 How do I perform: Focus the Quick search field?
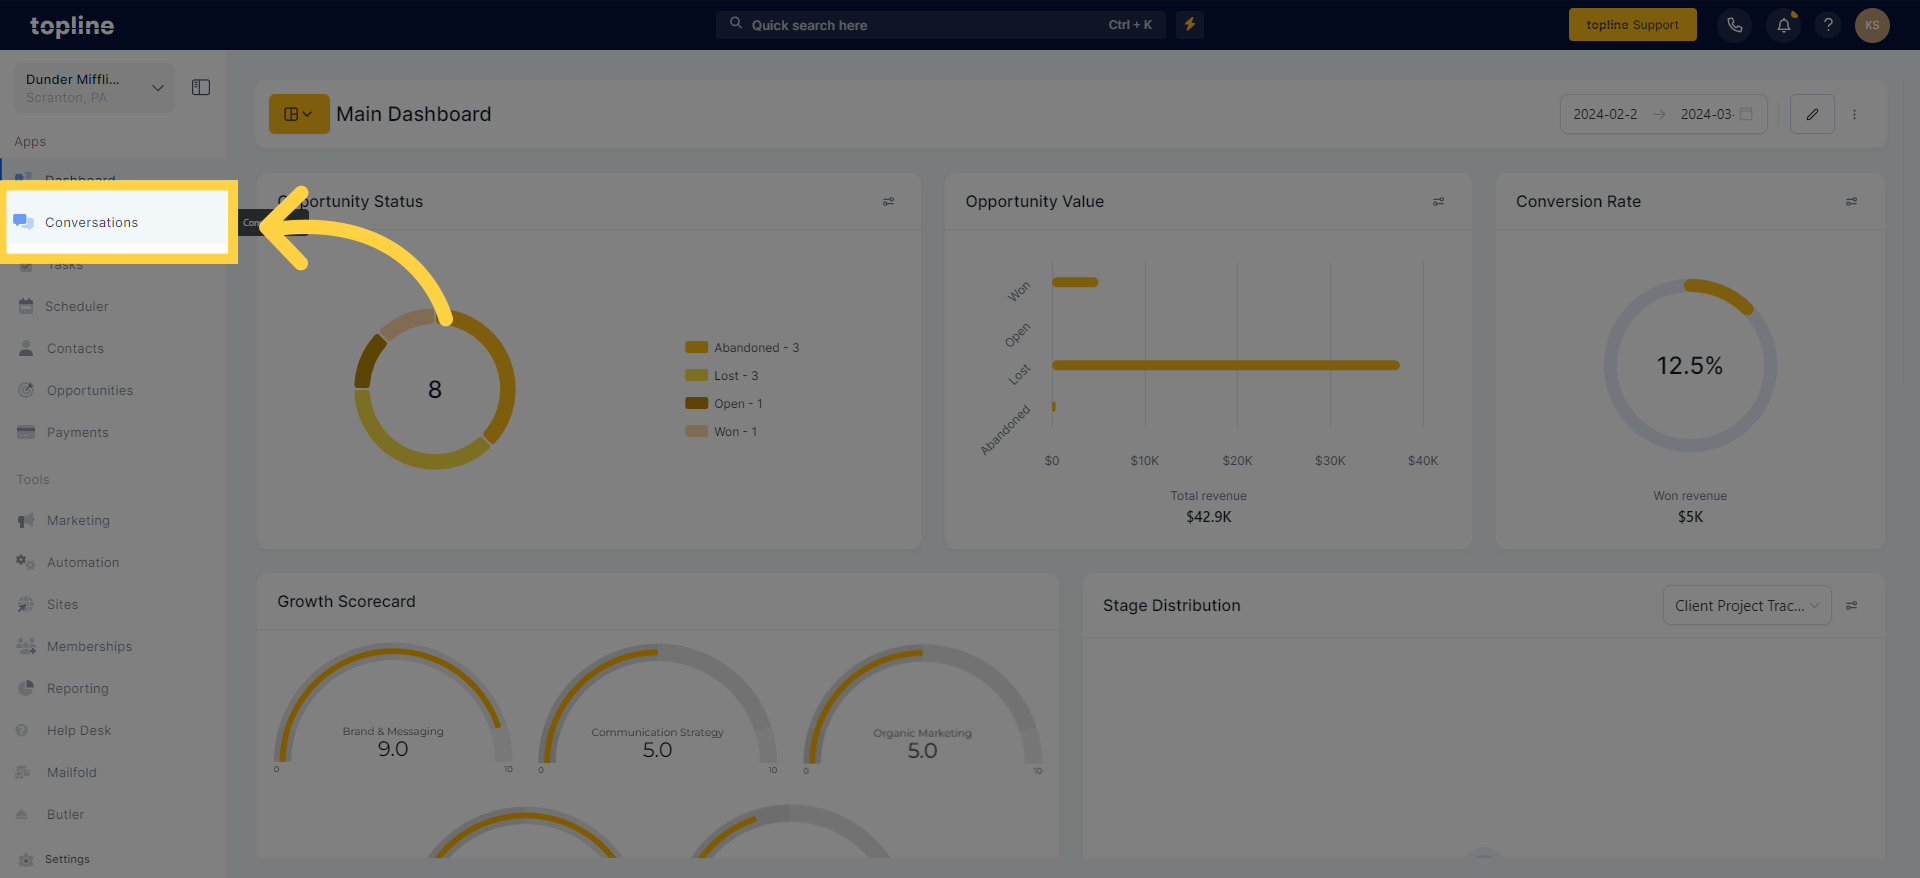[x=940, y=25]
